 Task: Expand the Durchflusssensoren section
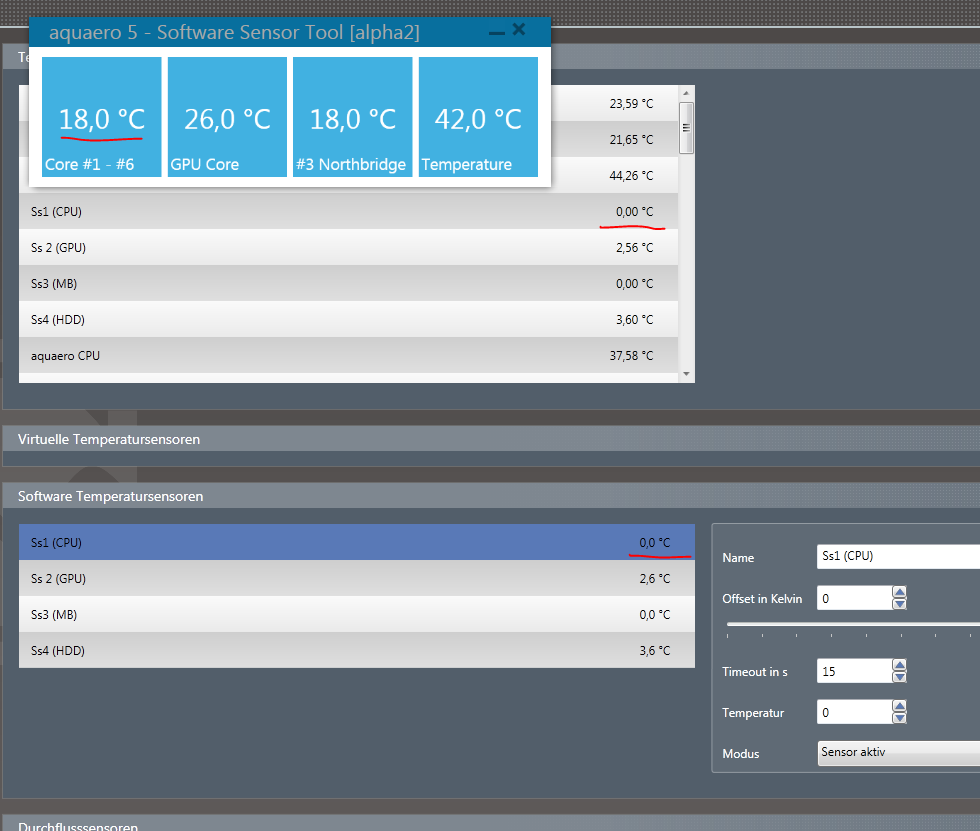(491, 824)
